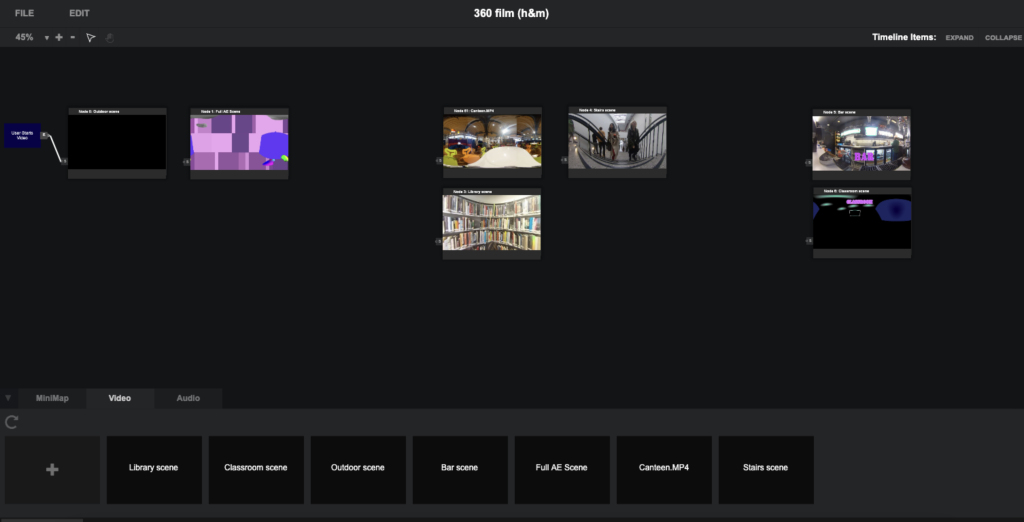
Task: Click the Node 1: Full AE Scene title bar
Action: pos(239,112)
